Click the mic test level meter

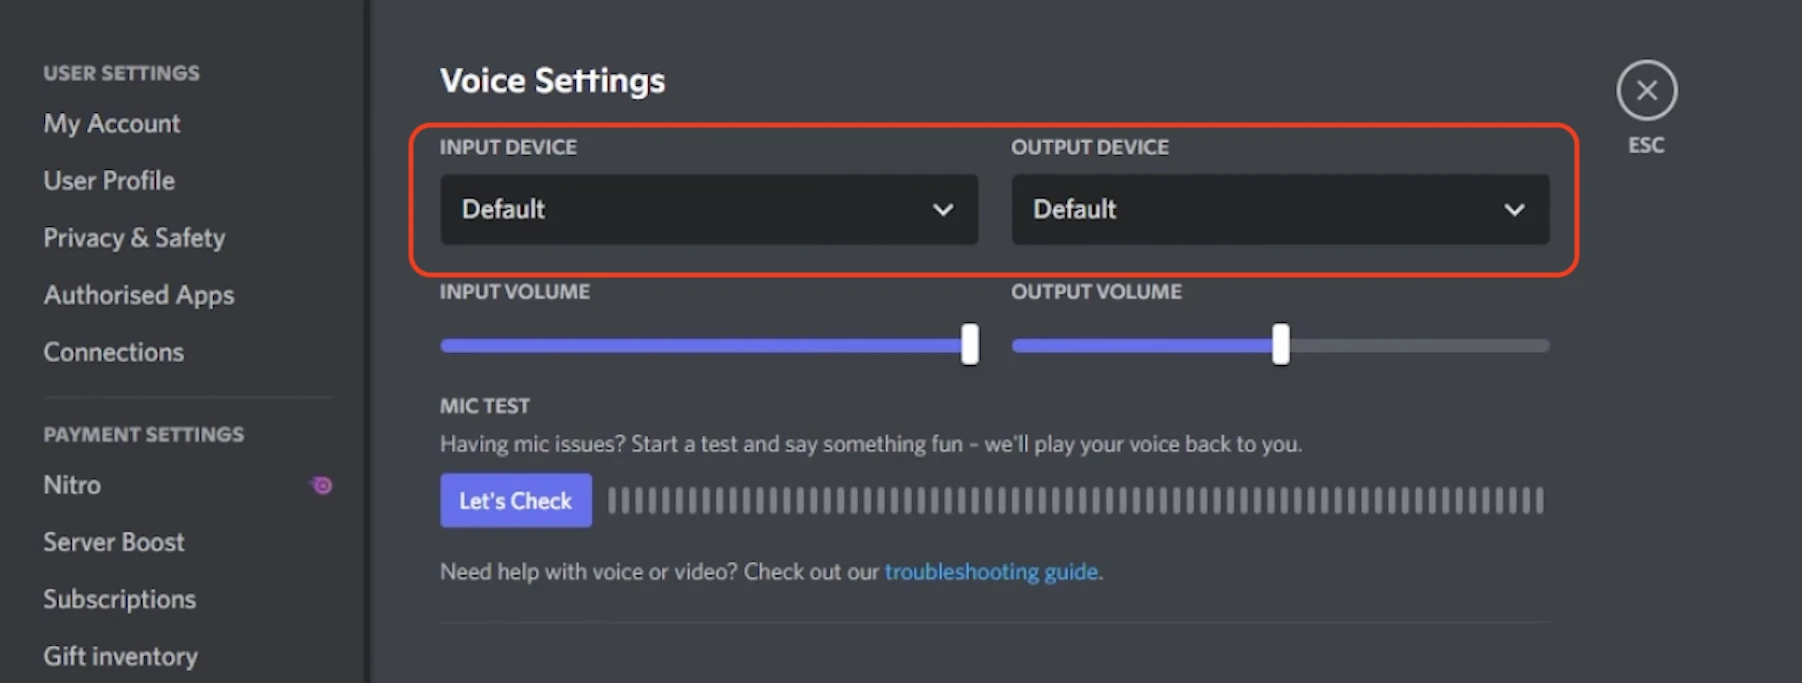coord(1075,500)
